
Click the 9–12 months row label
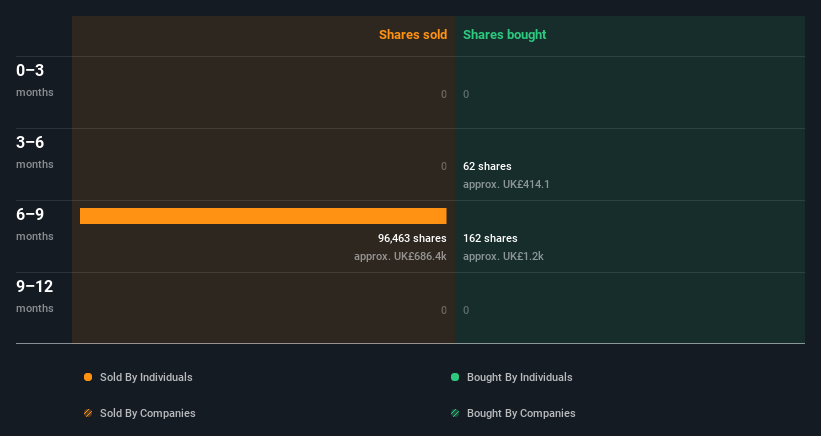[x=35, y=296]
